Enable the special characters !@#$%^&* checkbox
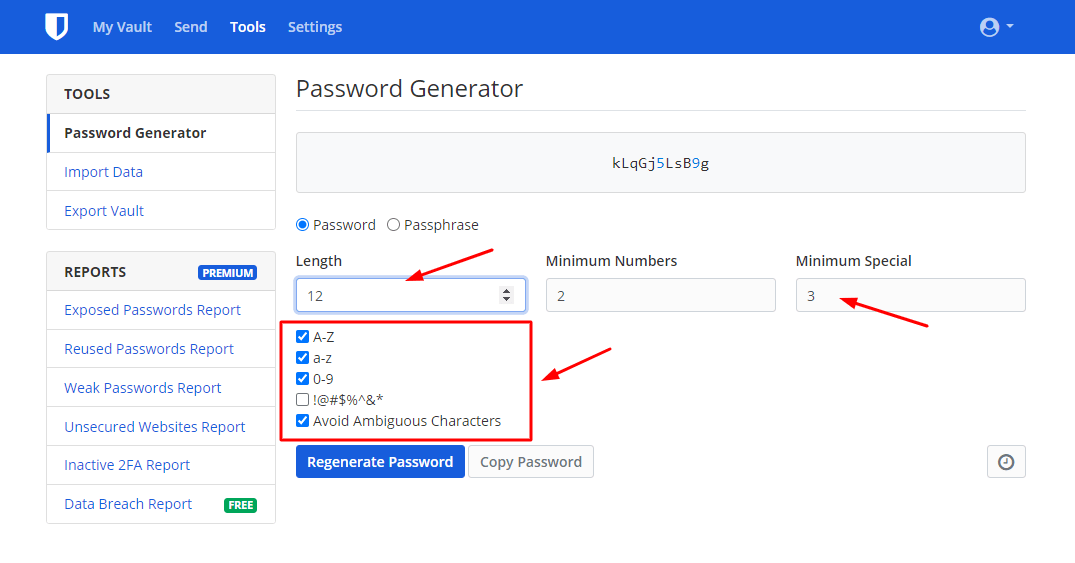1075x563 pixels. pyautogui.click(x=303, y=400)
